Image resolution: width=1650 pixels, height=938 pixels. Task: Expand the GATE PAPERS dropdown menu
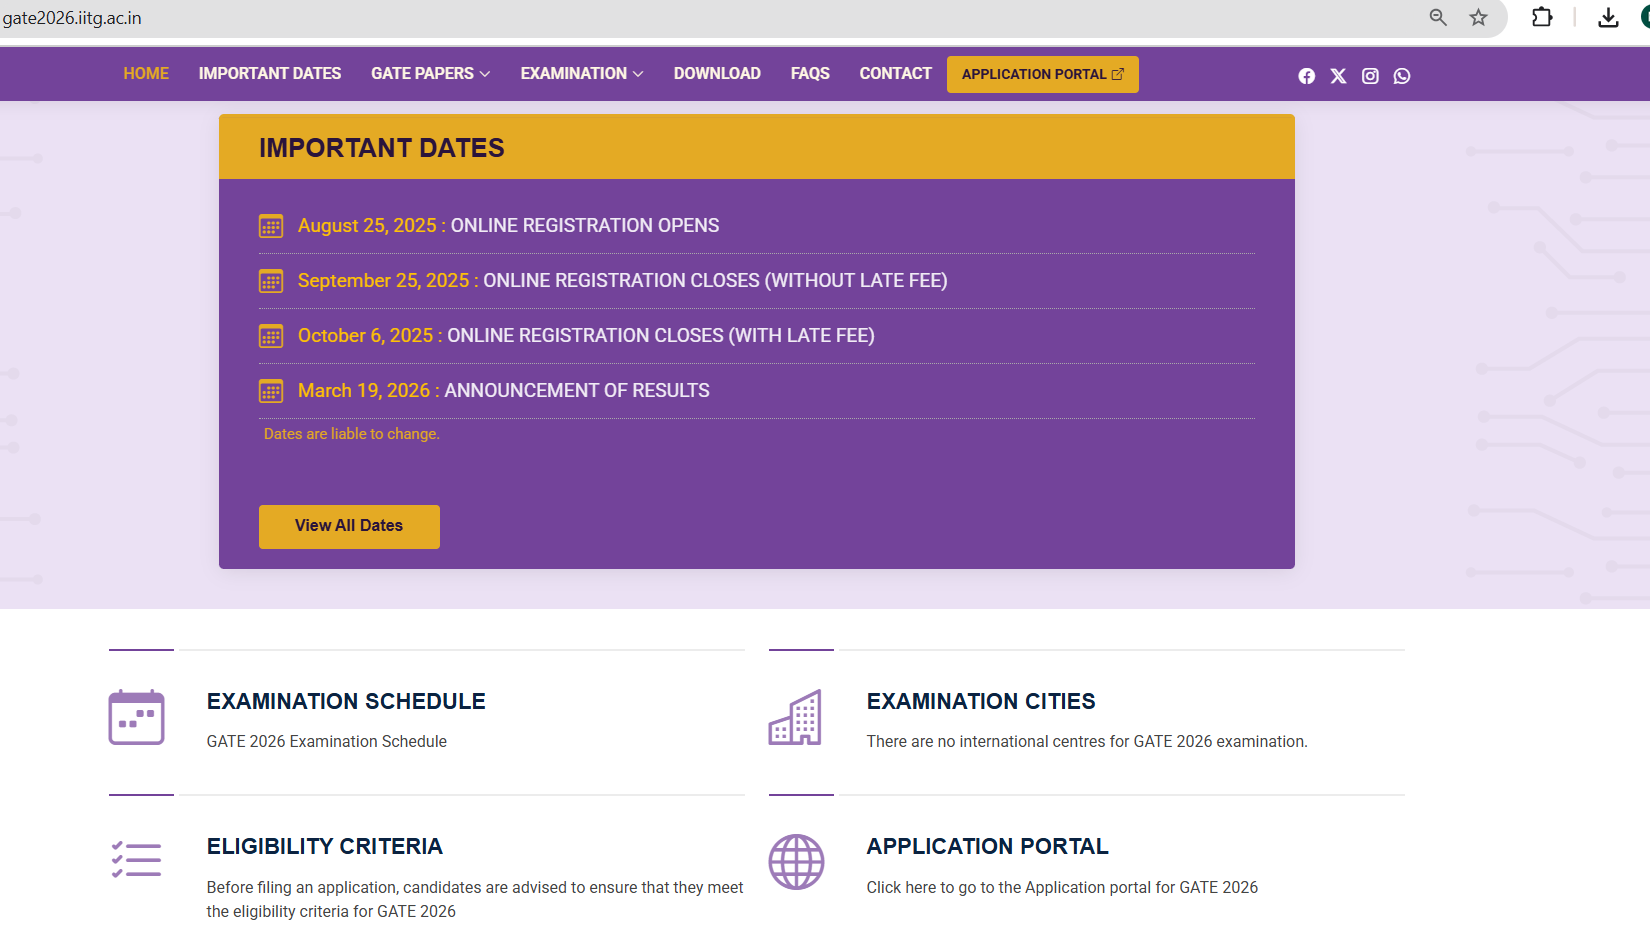[x=430, y=74]
